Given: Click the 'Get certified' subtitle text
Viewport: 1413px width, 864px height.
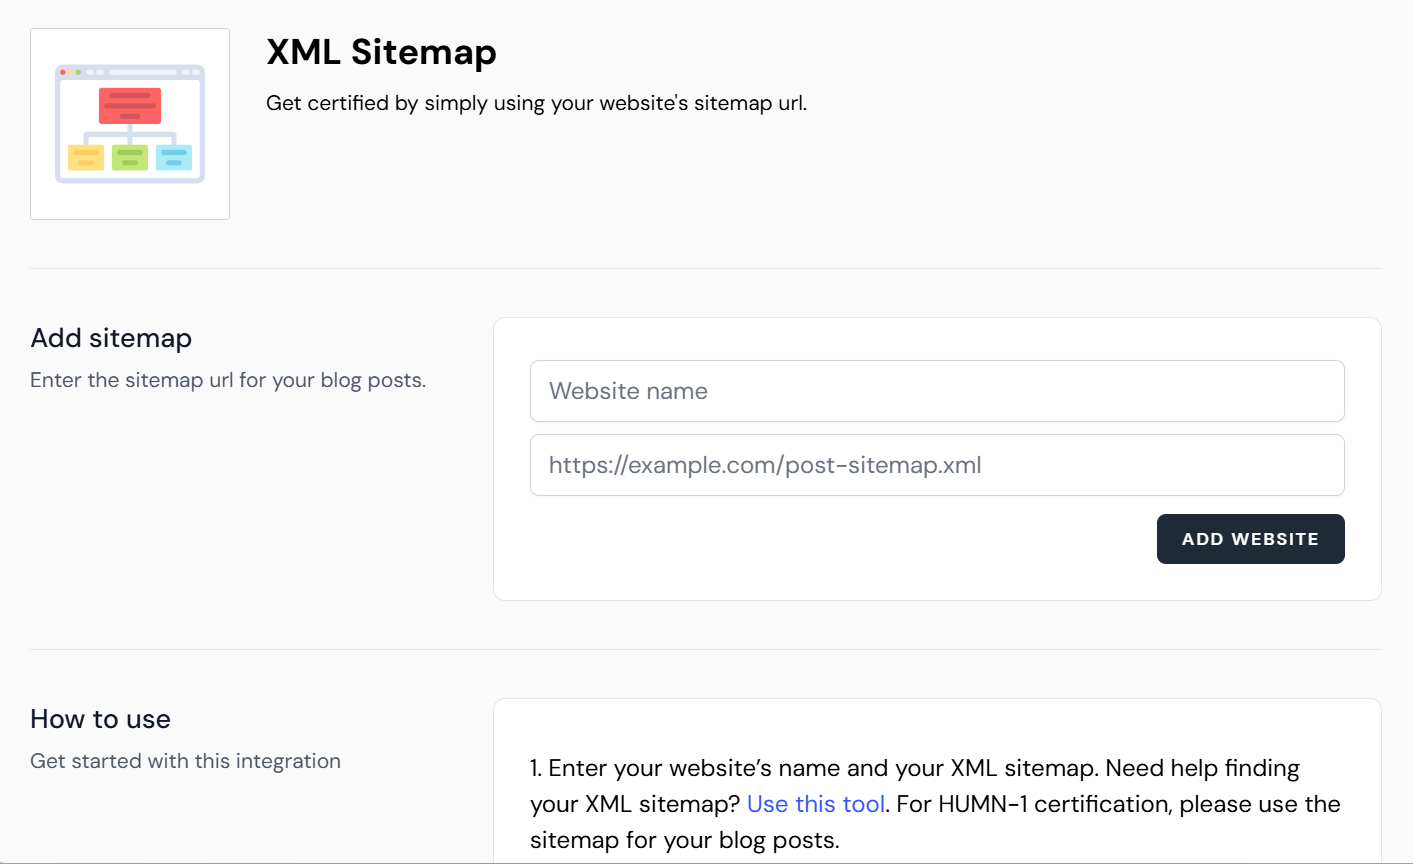Looking at the screenshot, I should [536, 103].
